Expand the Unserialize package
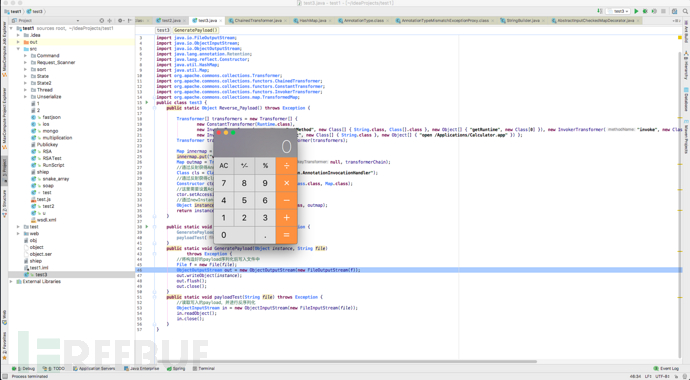Screen dimensions: 690x380 (x=25, y=97)
